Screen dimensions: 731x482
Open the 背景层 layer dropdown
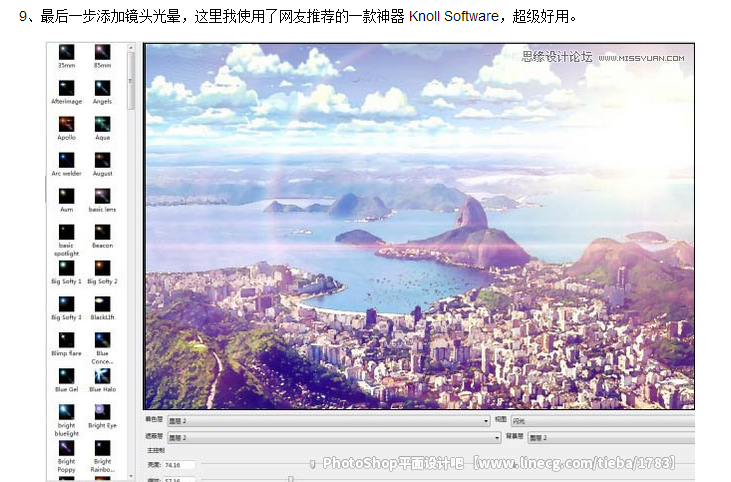(x=611, y=437)
